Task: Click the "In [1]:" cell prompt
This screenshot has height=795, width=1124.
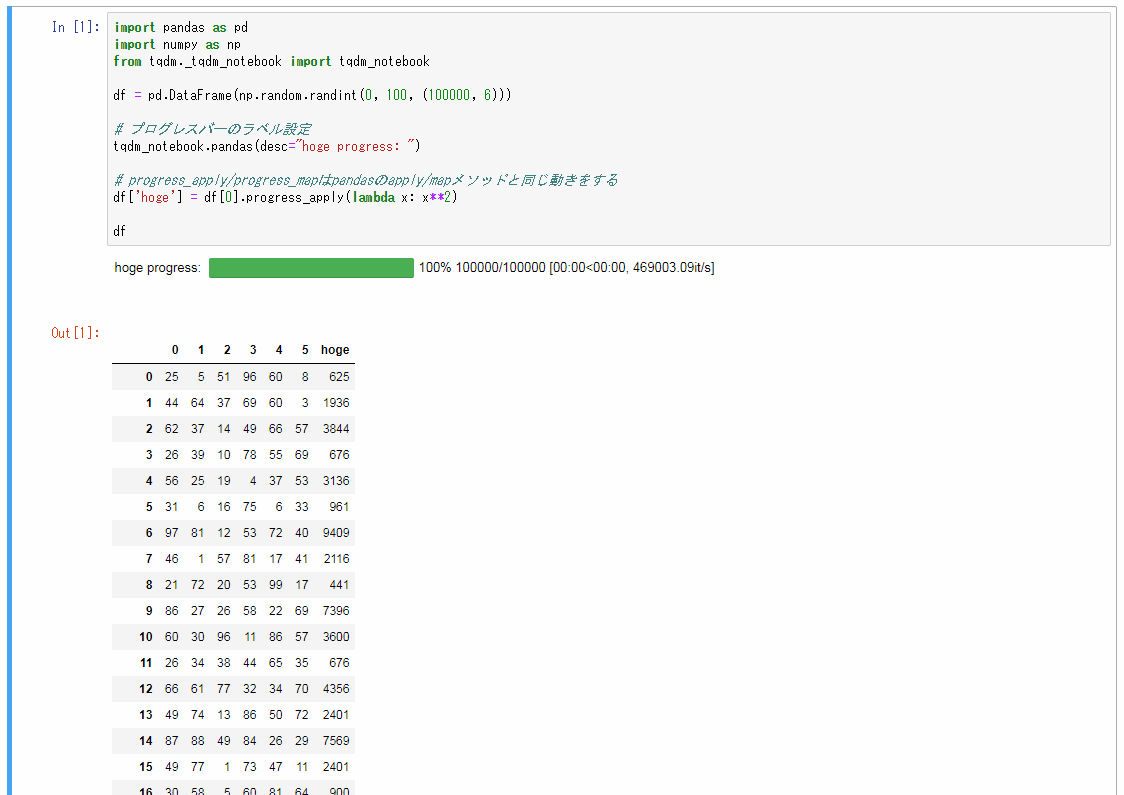Action: (75, 27)
